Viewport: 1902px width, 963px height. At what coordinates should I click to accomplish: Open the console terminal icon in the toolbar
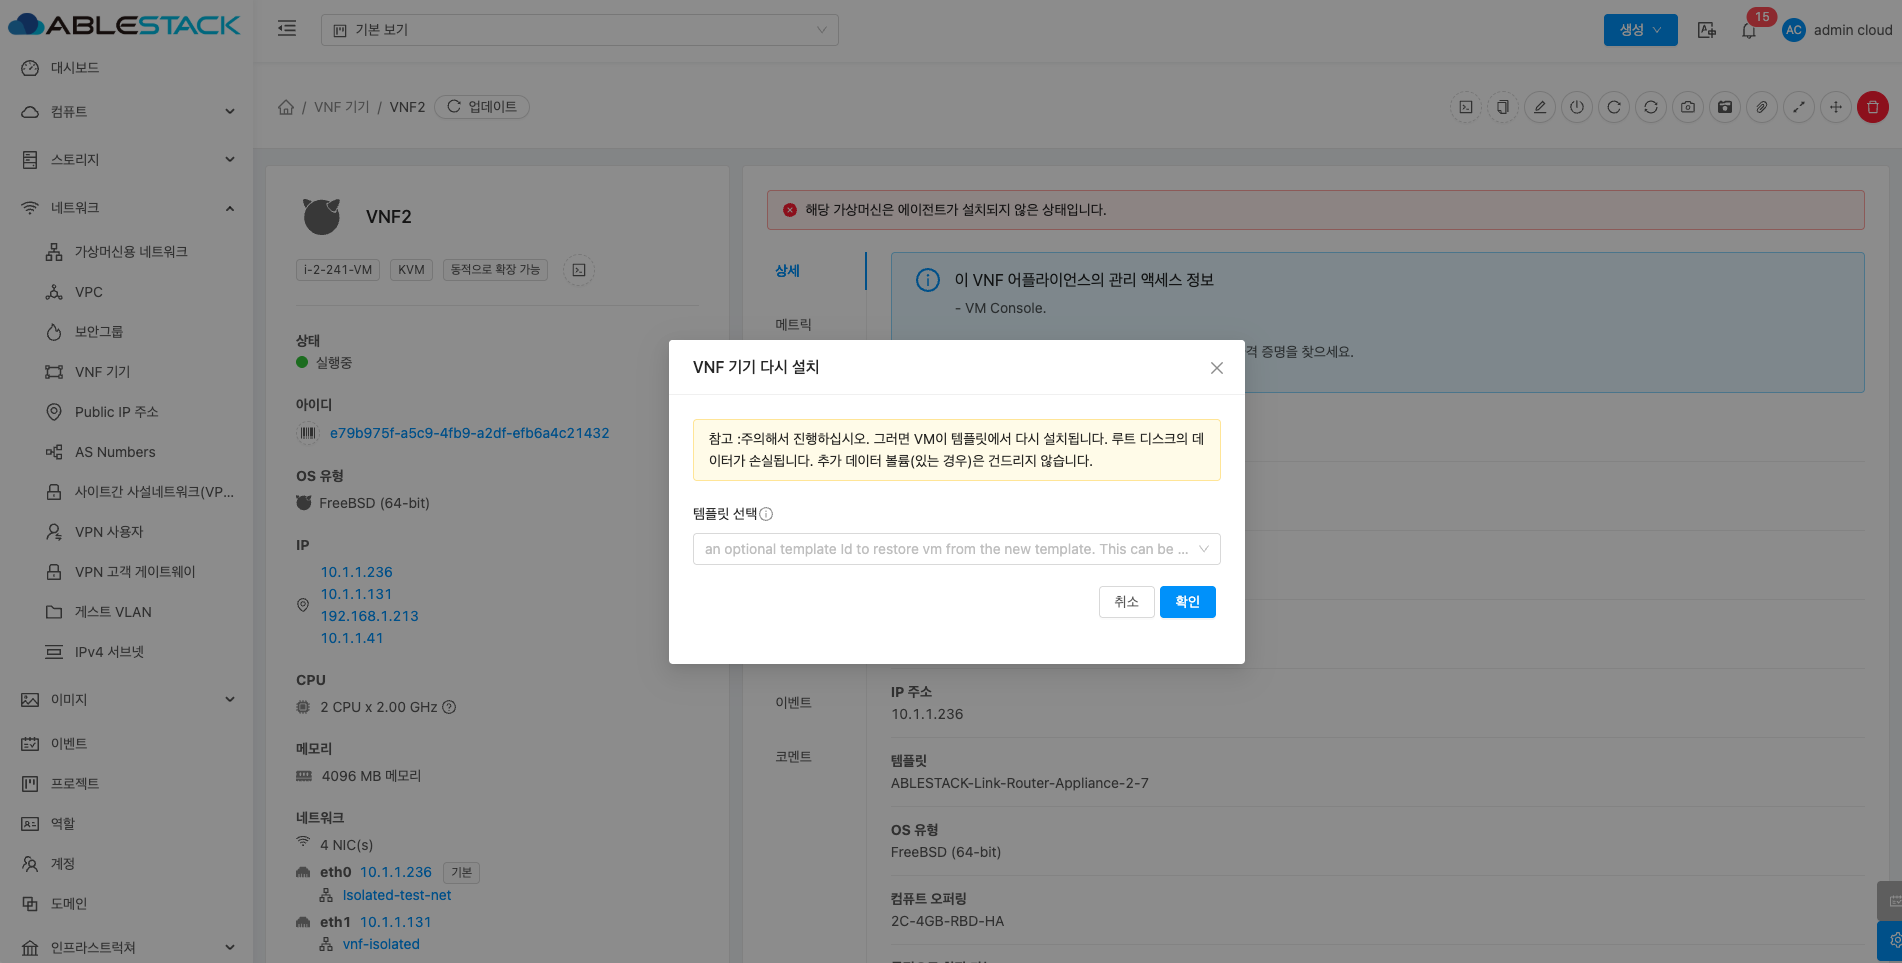click(1466, 107)
